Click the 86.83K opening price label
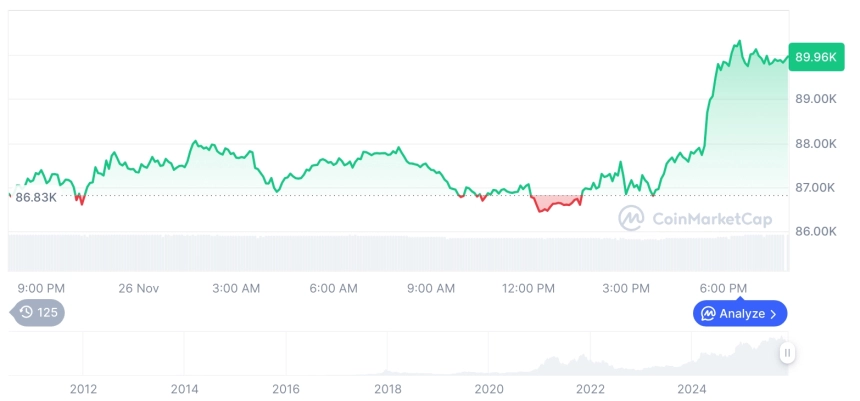This screenshot has height=401, width=860. pos(35,197)
